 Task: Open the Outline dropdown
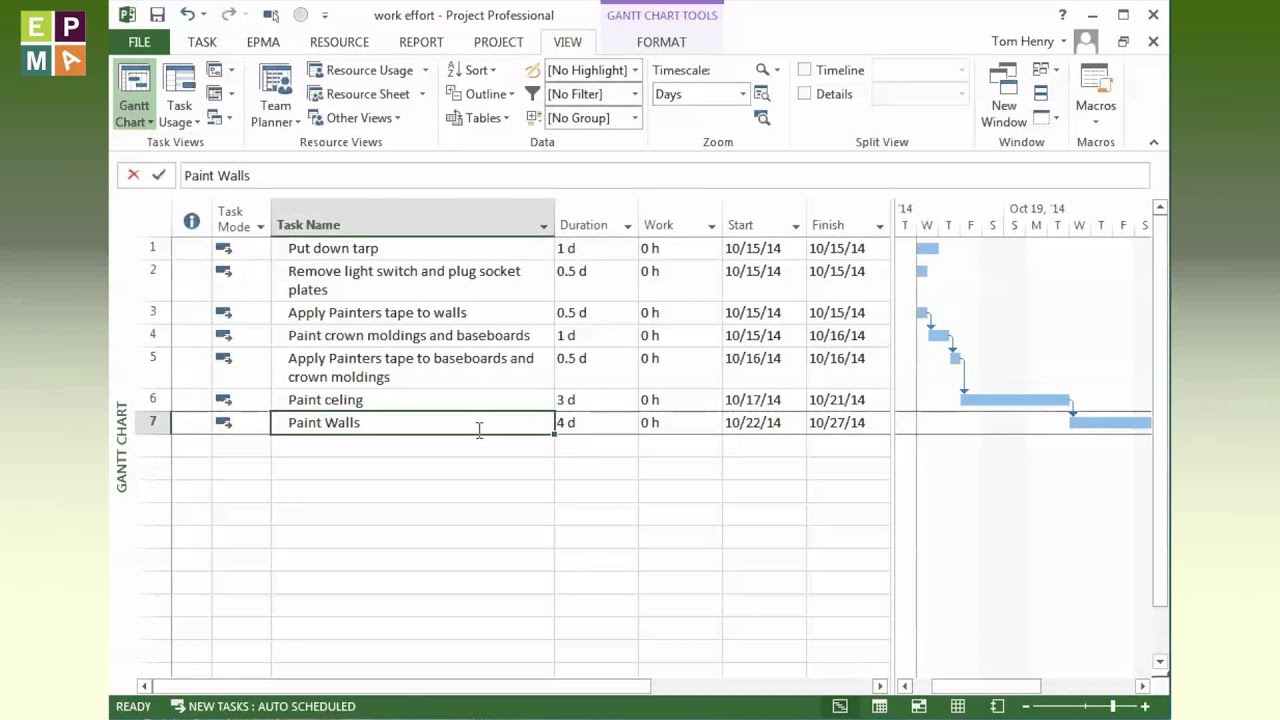(x=480, y=94)
